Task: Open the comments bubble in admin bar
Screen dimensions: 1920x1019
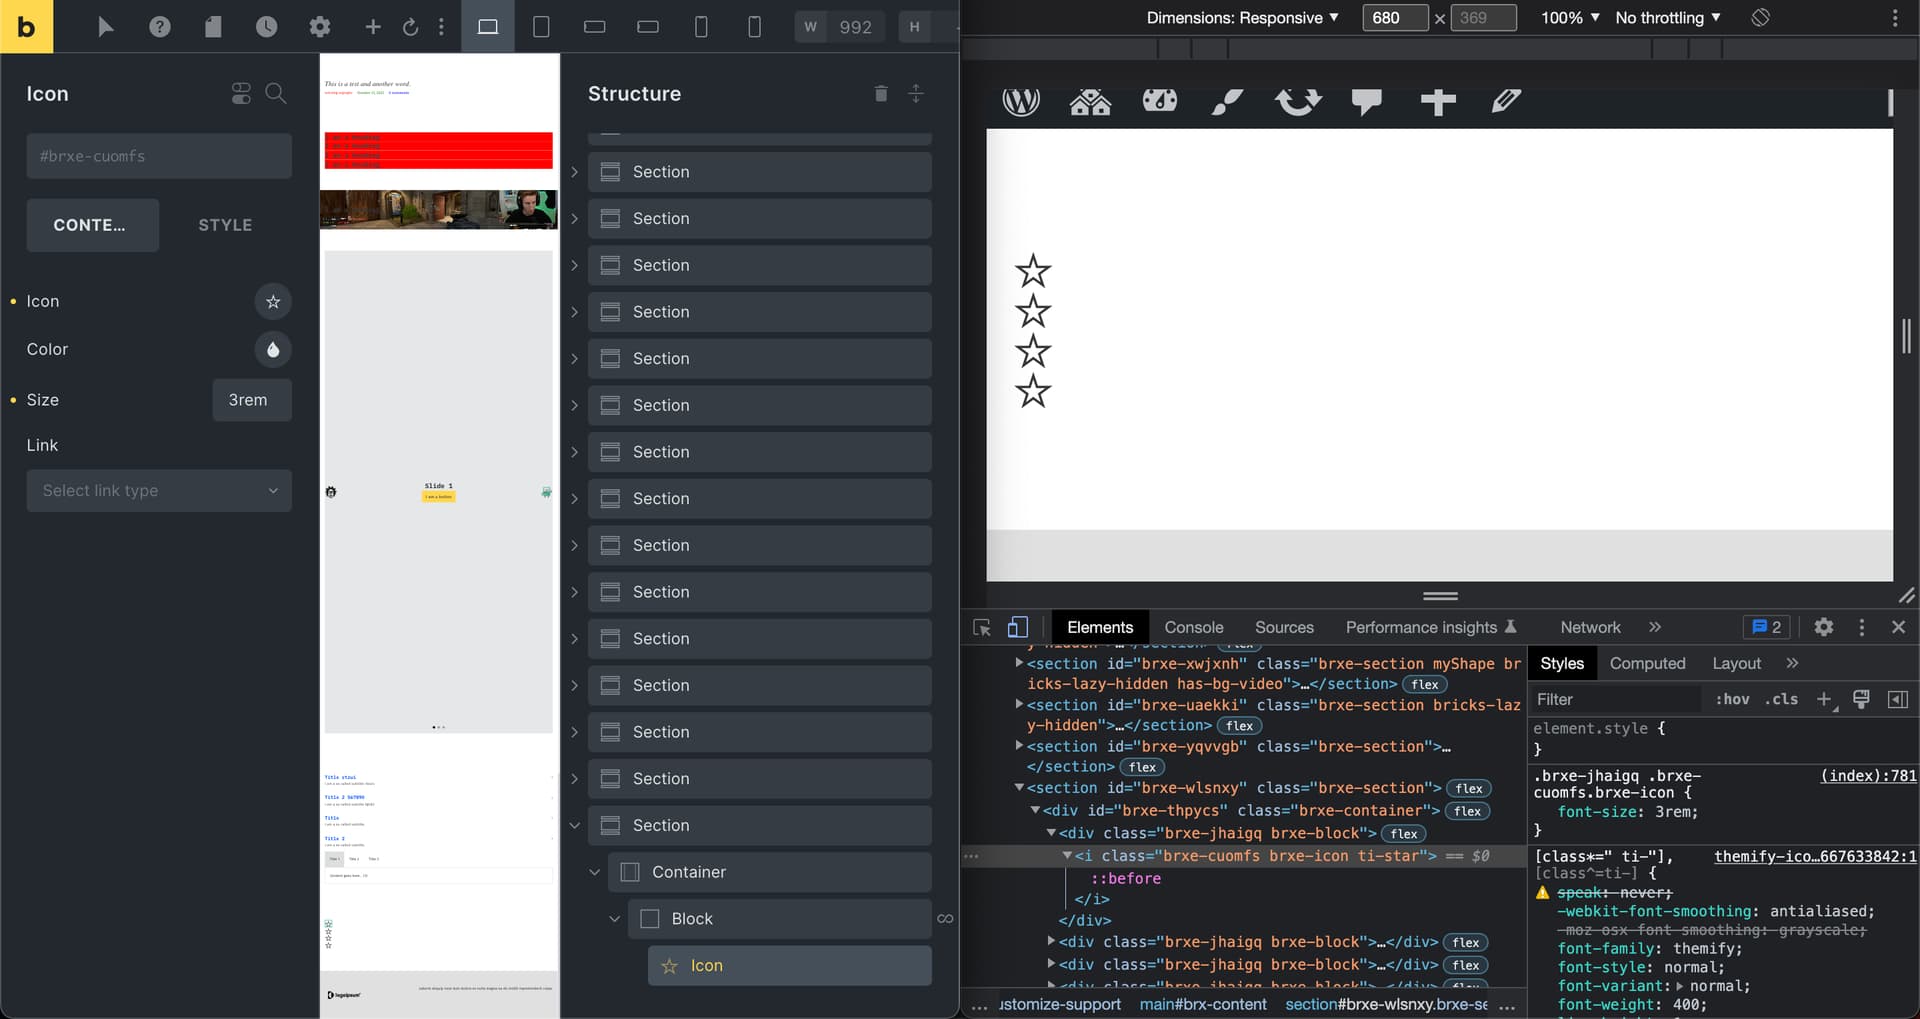Action: (1367, 101)
